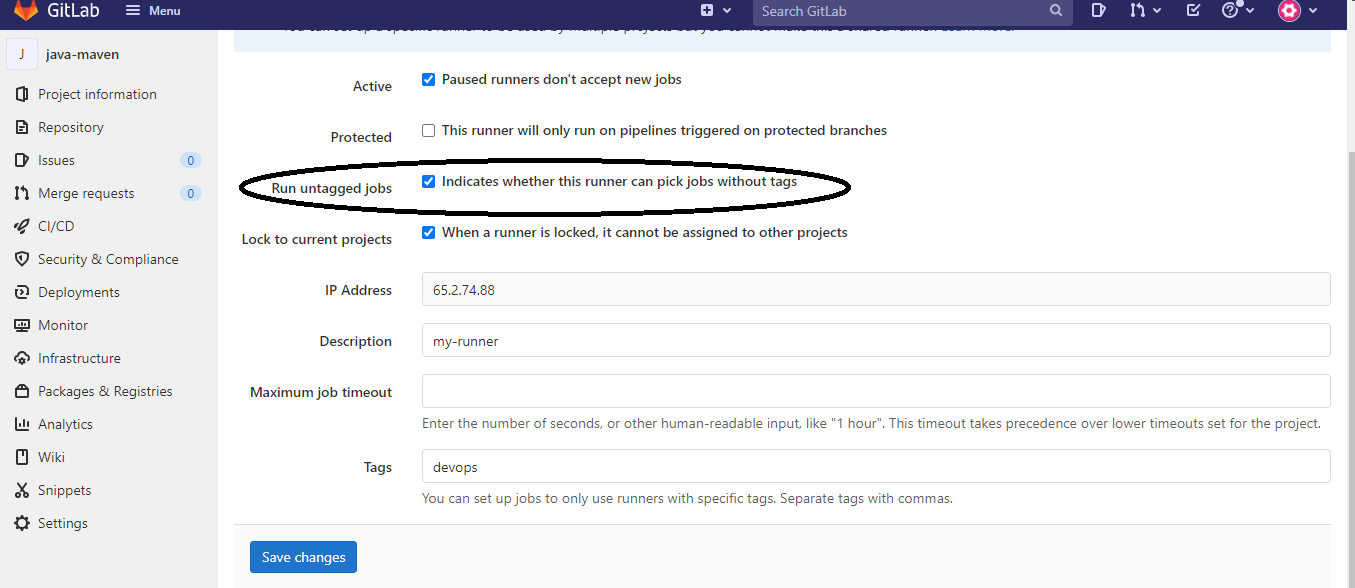
Task: Click the Issues counter badge showing zero
Action: [190, 160]
